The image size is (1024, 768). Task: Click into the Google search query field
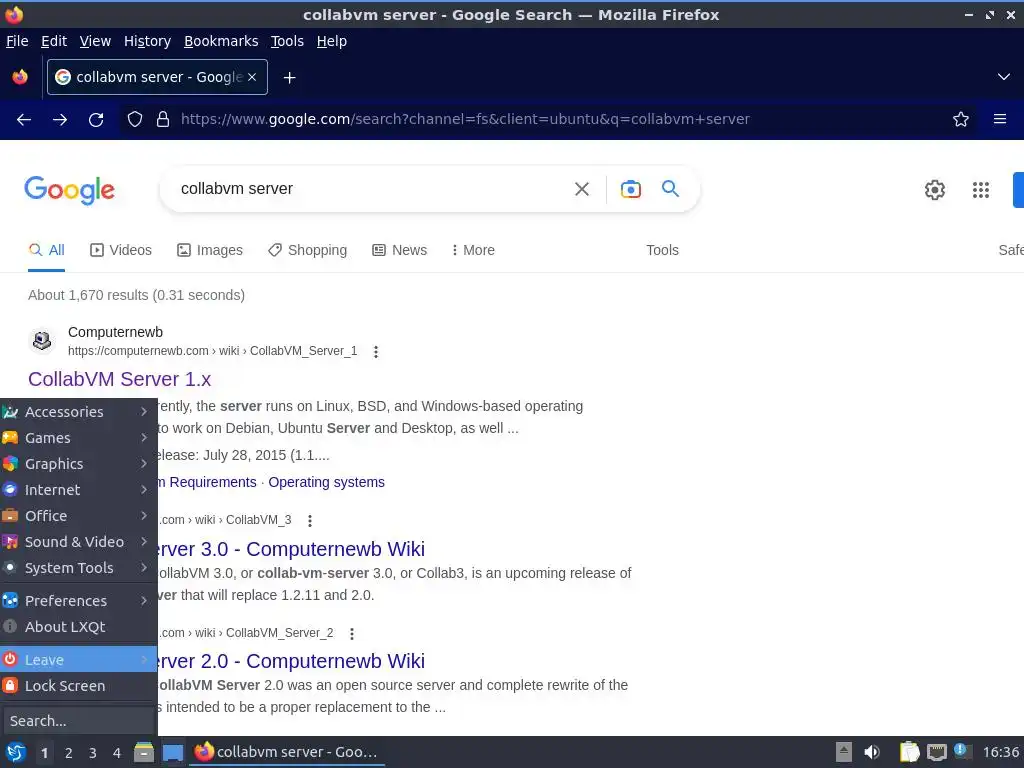369,189
